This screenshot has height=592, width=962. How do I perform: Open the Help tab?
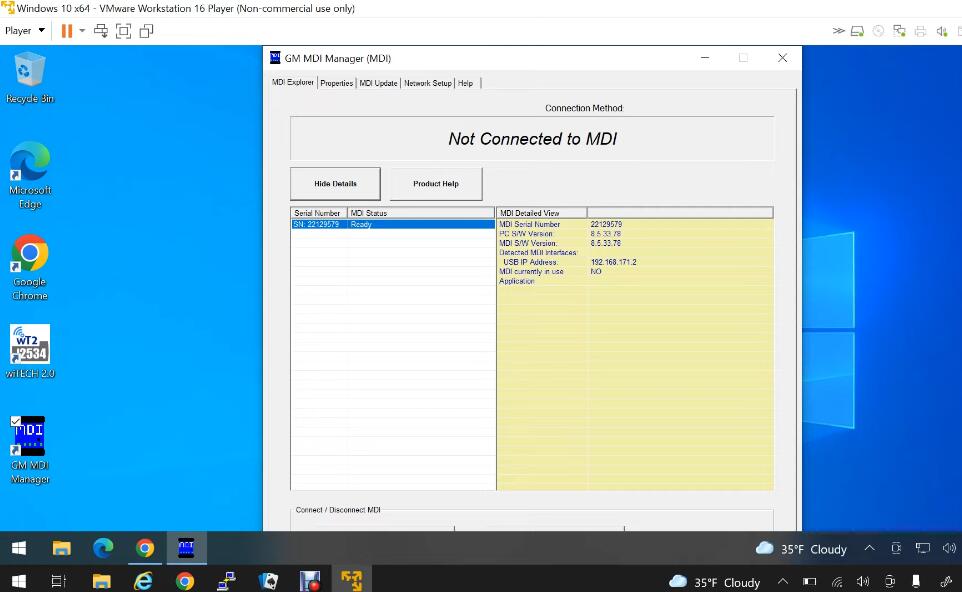click(465, 83)
